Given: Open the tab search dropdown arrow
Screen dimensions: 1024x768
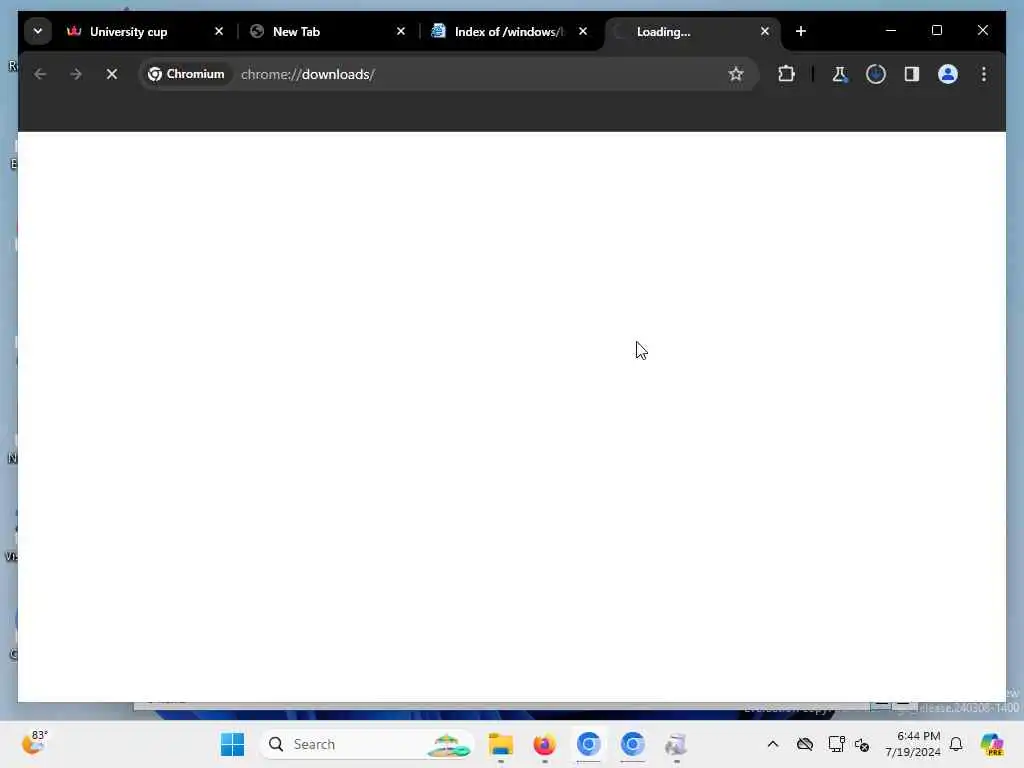Looking at the screenshot, I should (37, 31).
